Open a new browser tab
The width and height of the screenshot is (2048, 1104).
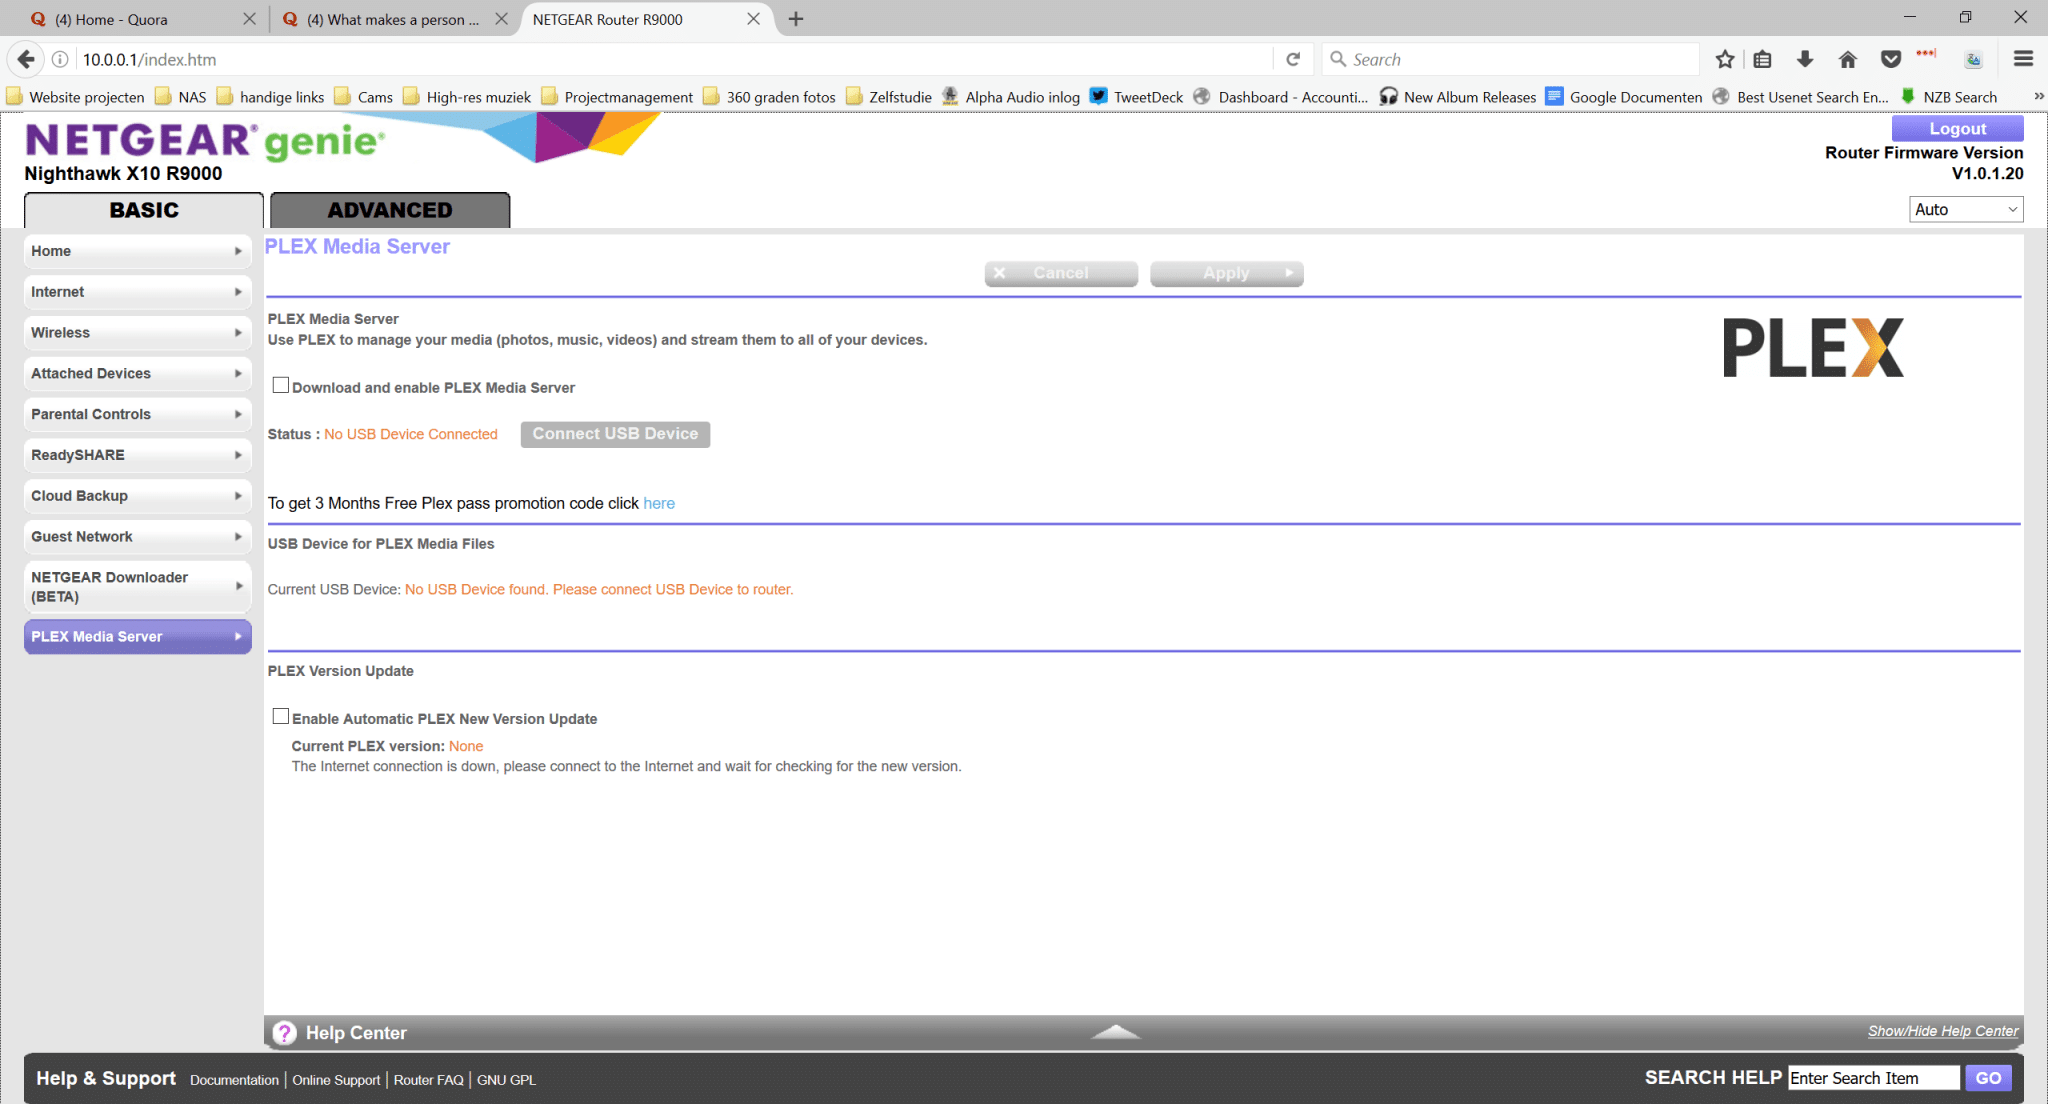click(x=796, y=19)
